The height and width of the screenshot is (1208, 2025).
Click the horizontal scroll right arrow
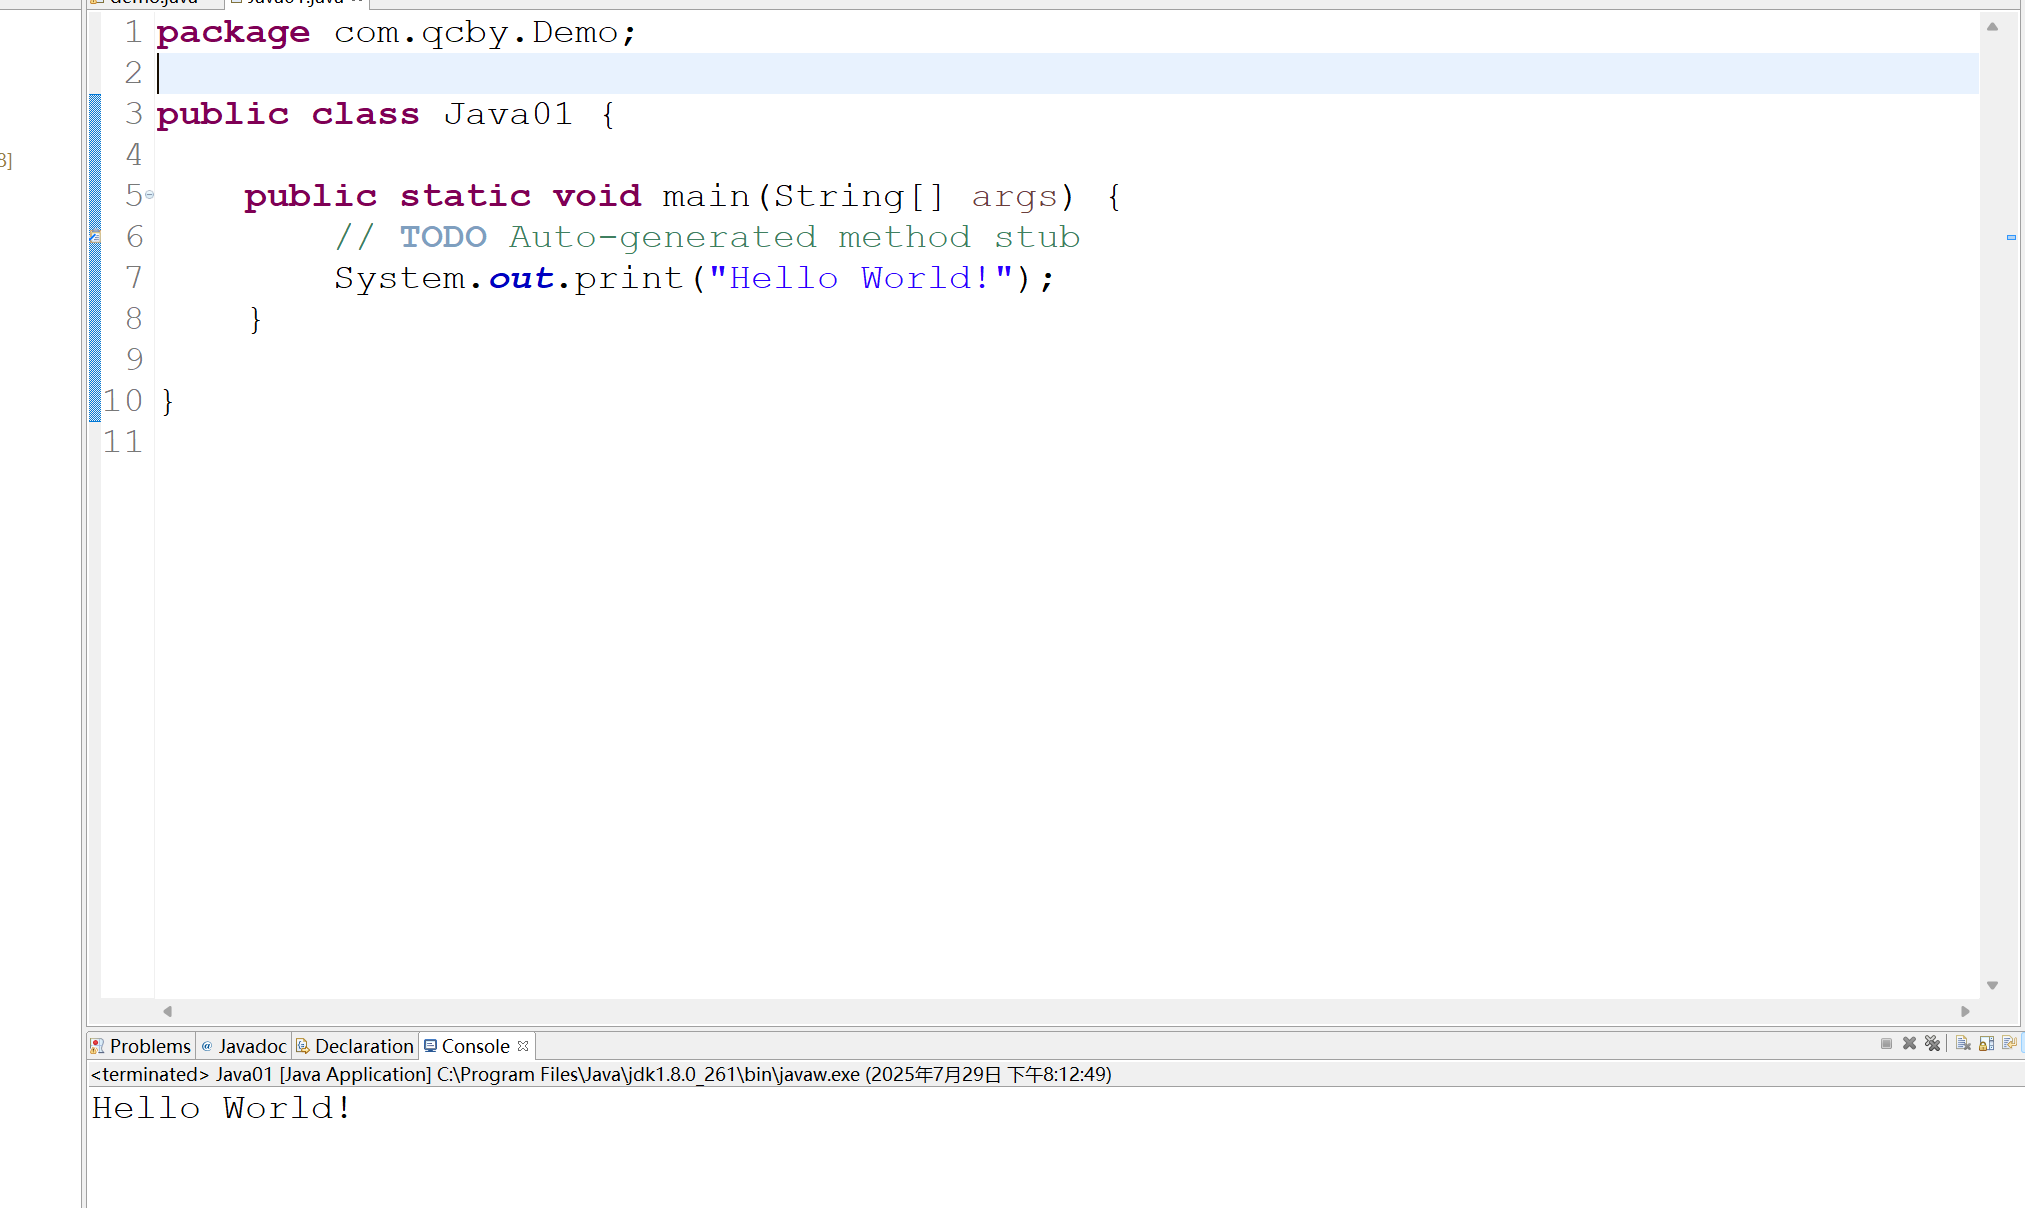pyautogui.click(x=1965, y=1011)
